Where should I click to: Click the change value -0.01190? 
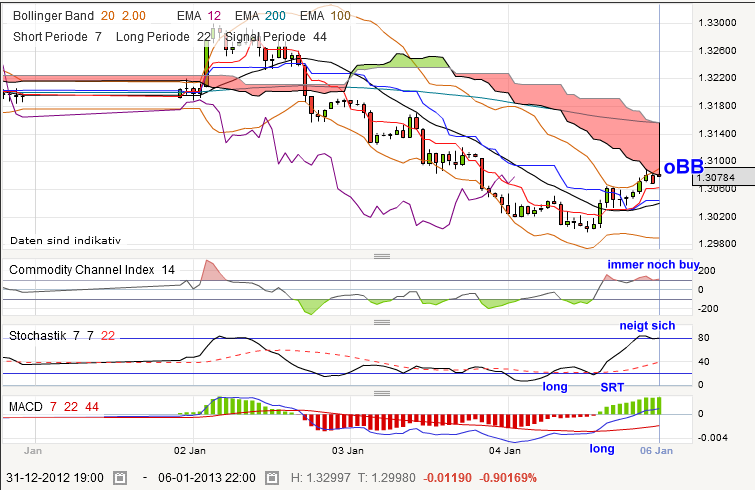(x=447, y=478)
